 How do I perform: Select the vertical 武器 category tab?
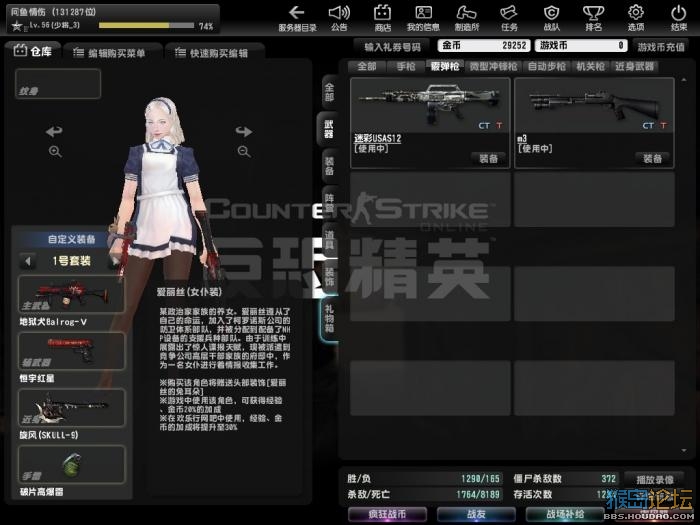[328, 129]
